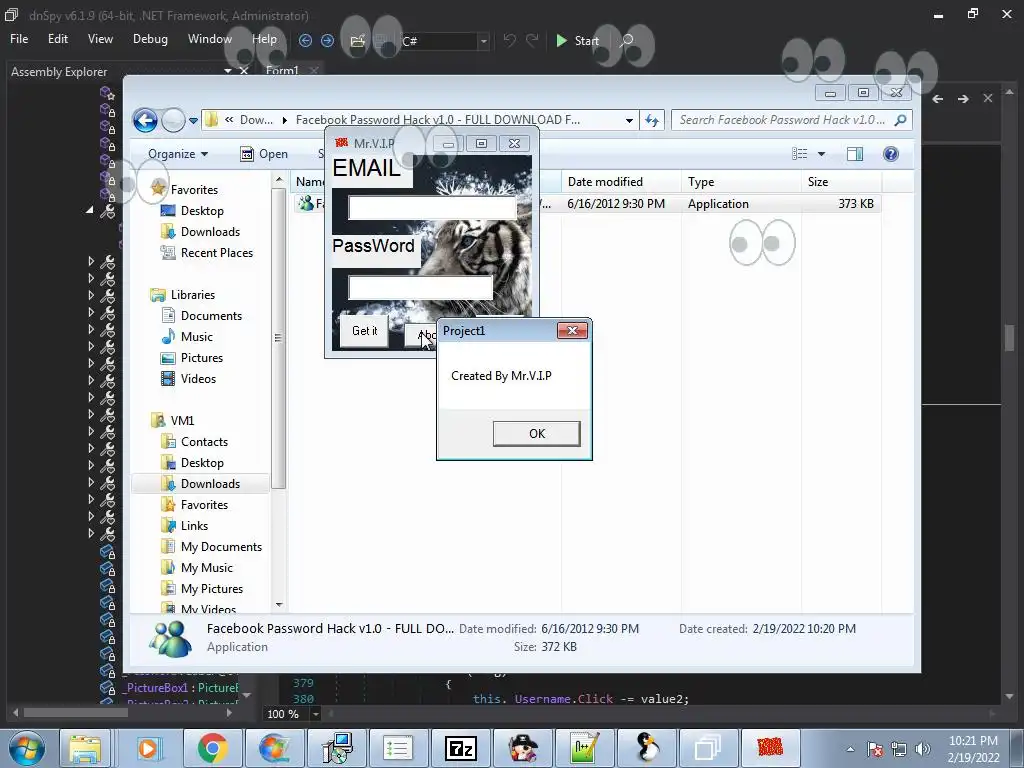This screenshot has width=1024, height=768.
Task: Select Documents under Libraries
Action: [x=202, y=316]
